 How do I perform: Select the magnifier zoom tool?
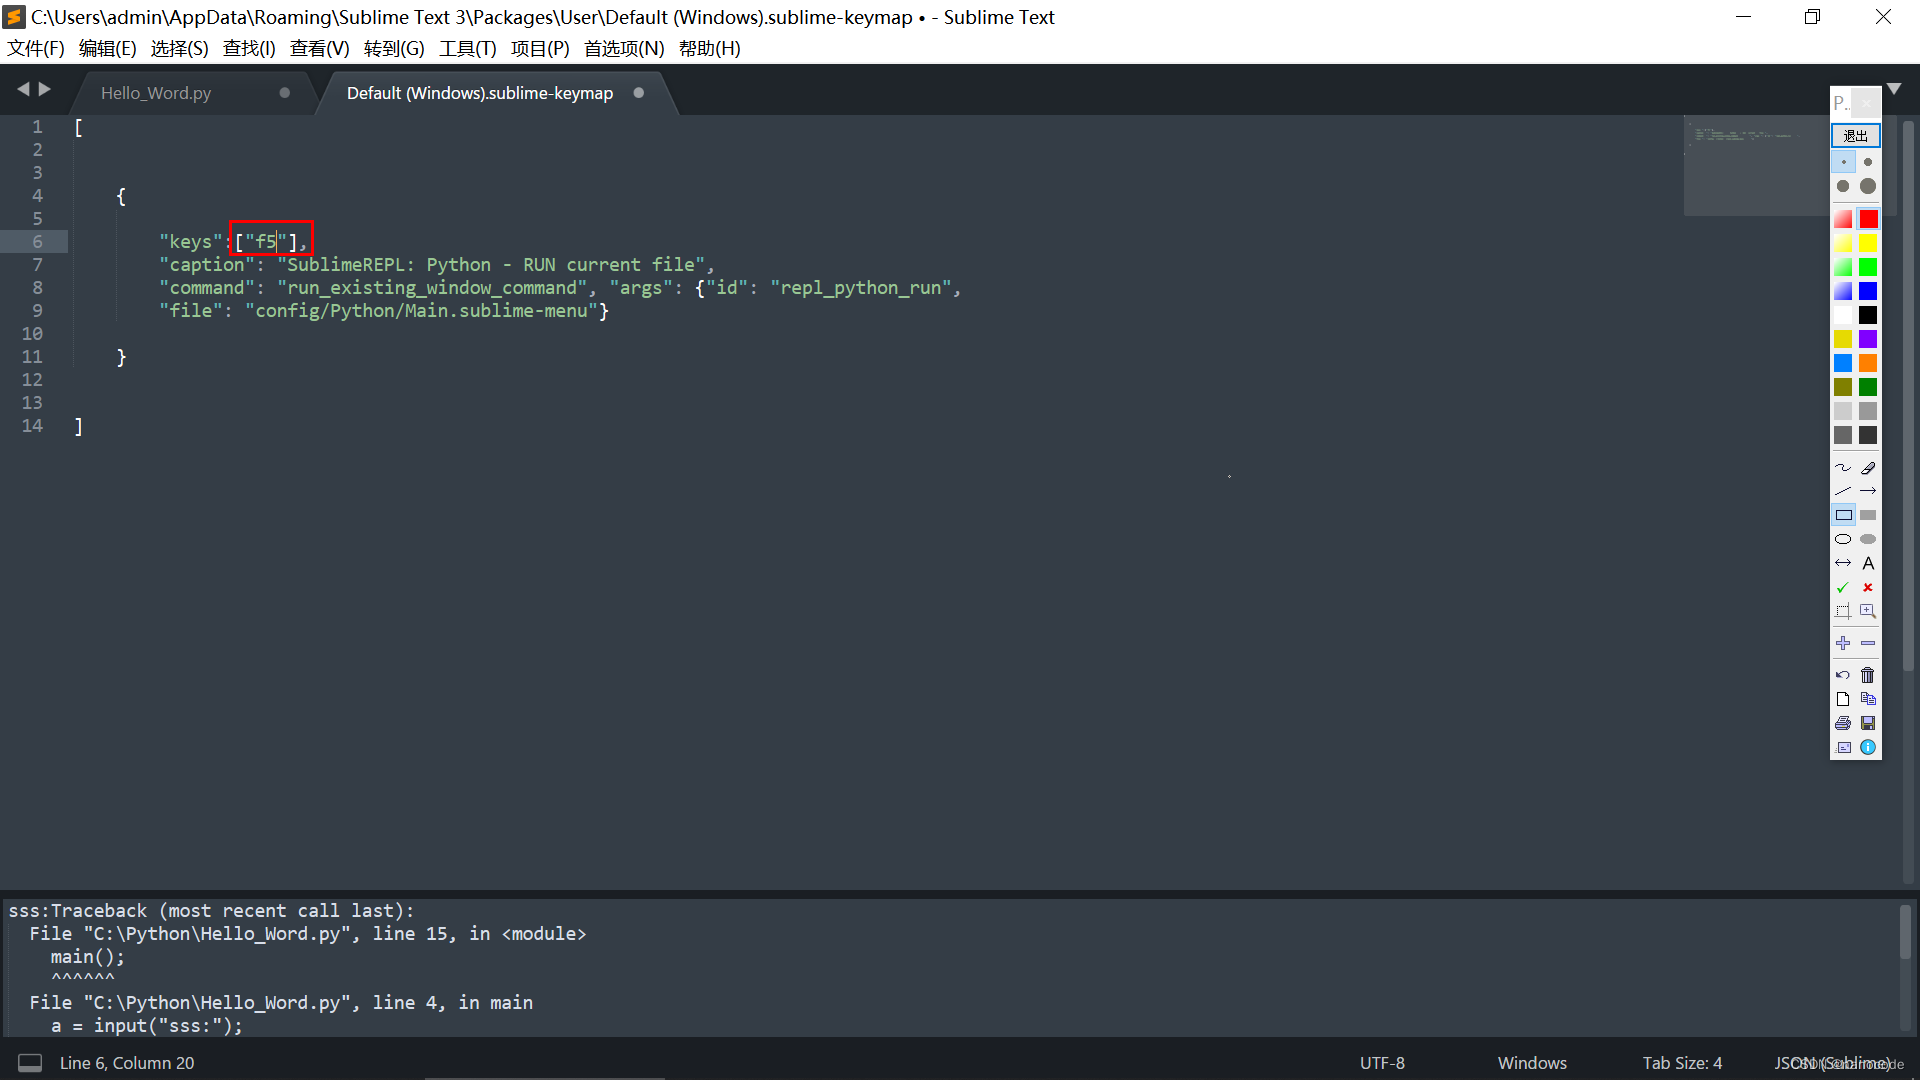tap(1868, 611)
